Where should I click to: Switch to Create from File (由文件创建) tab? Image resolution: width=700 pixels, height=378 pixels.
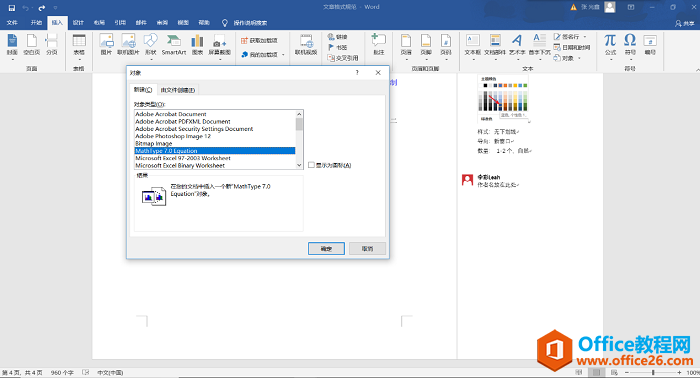[x=178, y=90]
